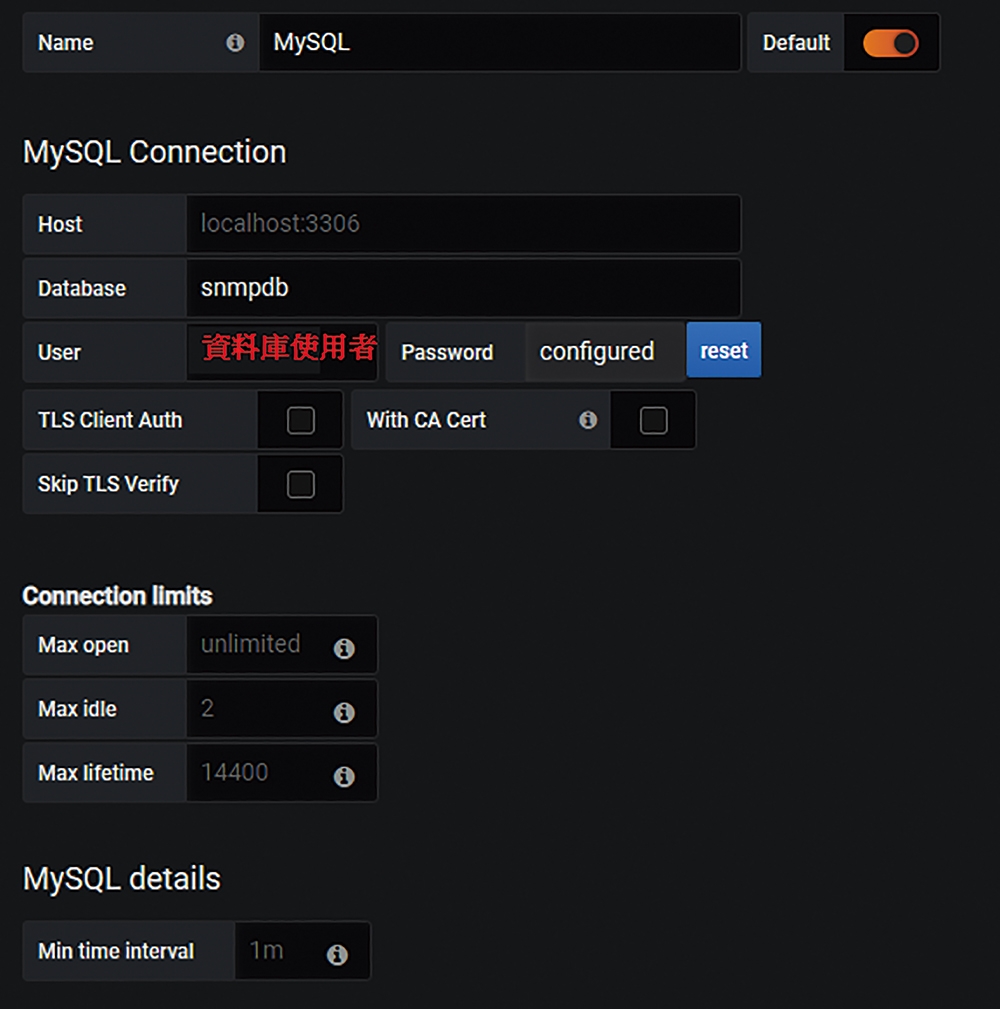
Task: Click the User input field
Action: pos(282,352)
